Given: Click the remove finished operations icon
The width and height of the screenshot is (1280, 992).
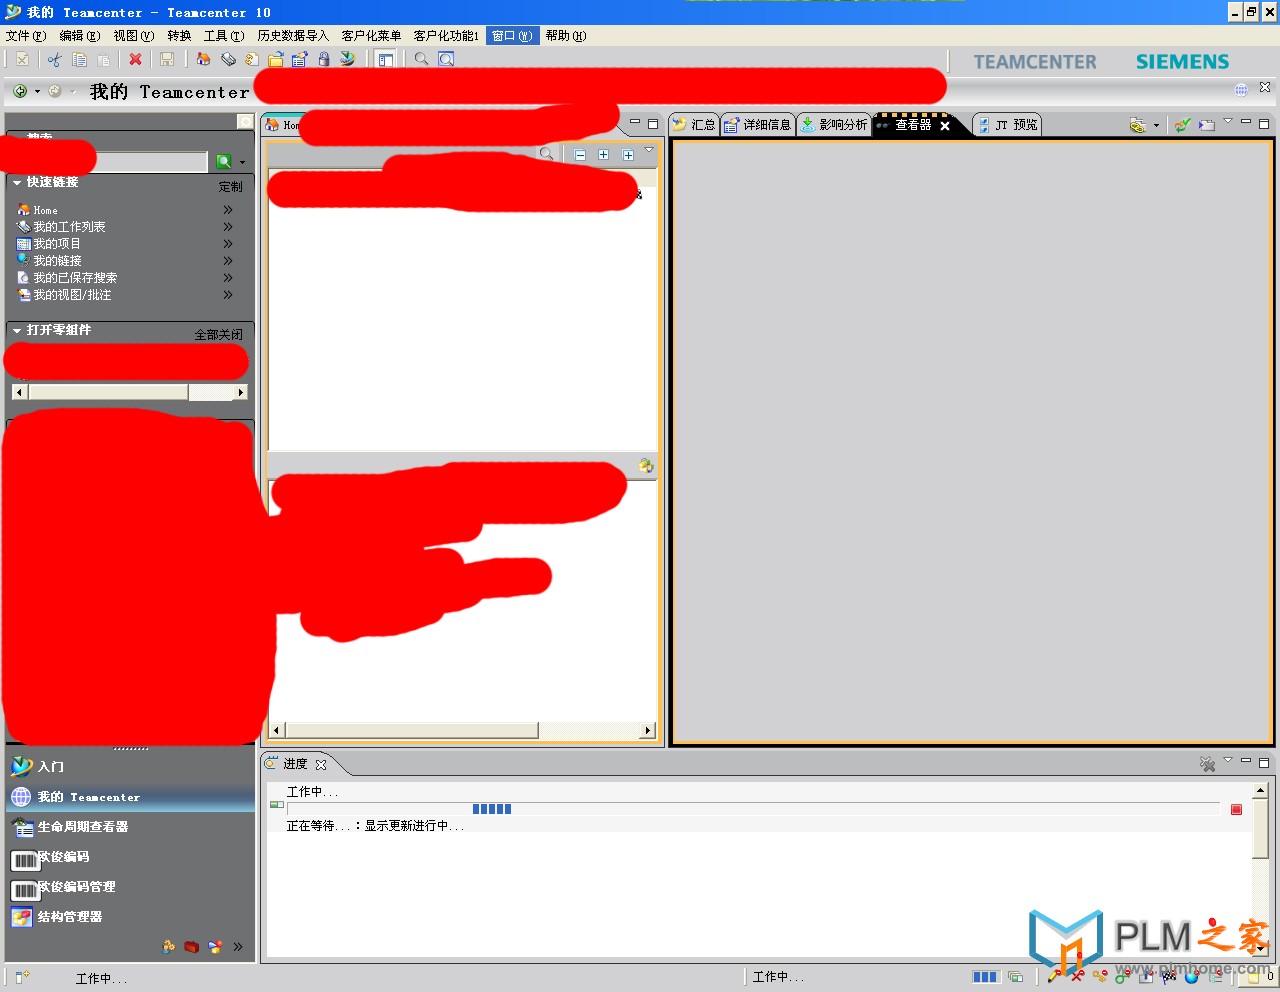Looking at the screenshot, I should click(x=1208, y=764).
